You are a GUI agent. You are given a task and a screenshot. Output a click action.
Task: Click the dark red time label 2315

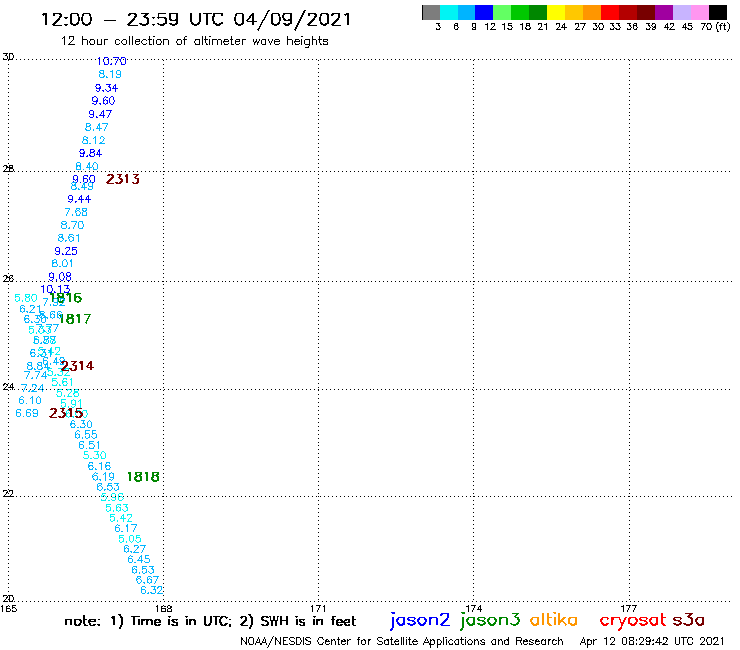pos(66,413)
